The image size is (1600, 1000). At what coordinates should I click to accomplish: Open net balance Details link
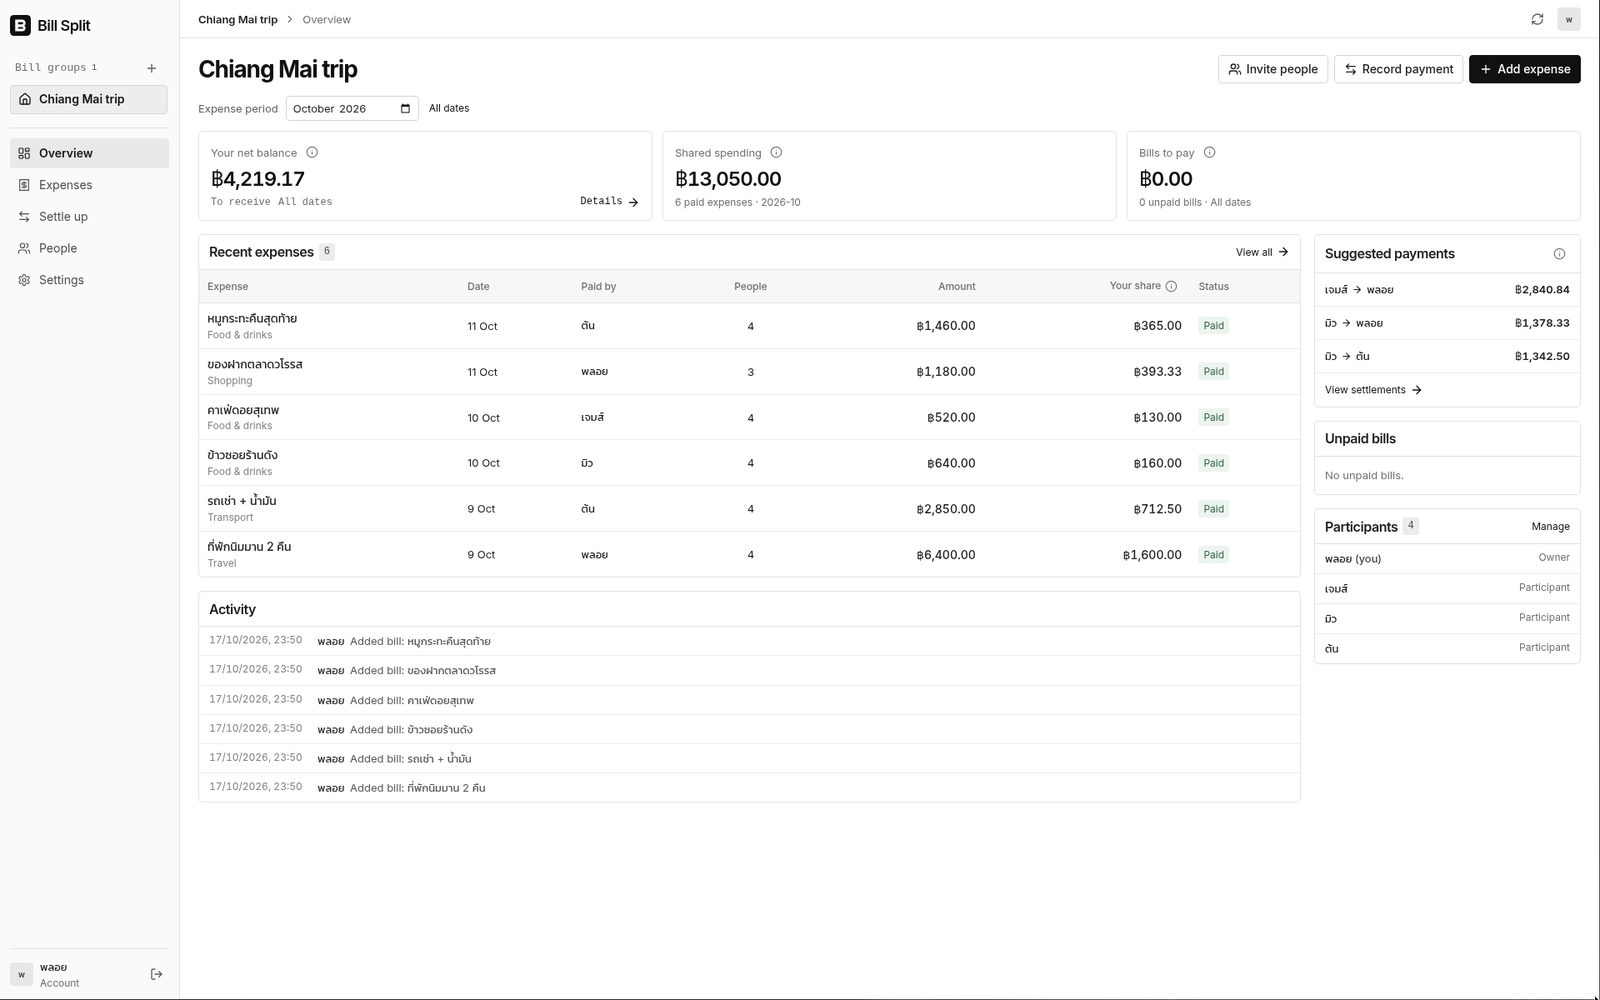coord(609,201)
